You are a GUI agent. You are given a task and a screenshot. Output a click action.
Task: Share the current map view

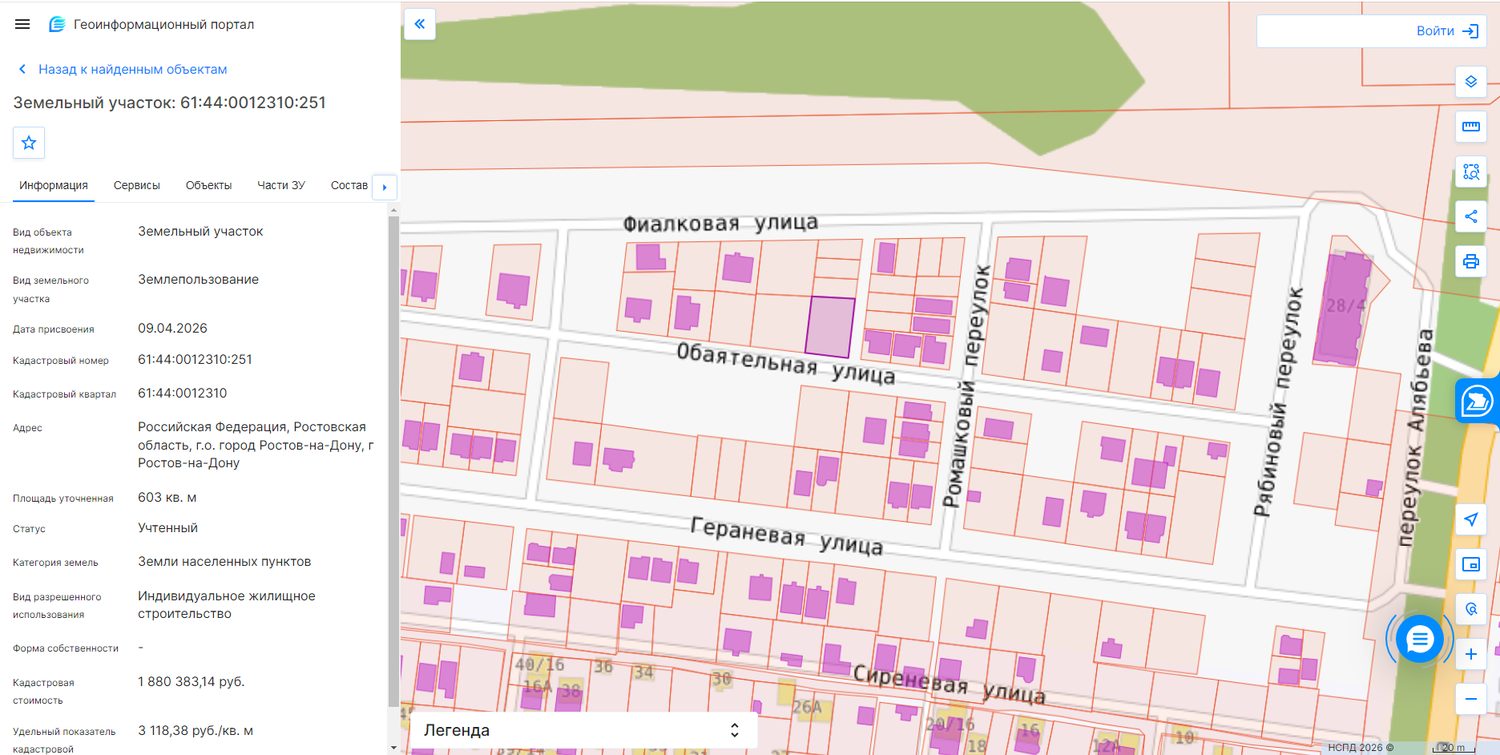click(x=1470, y=216)
